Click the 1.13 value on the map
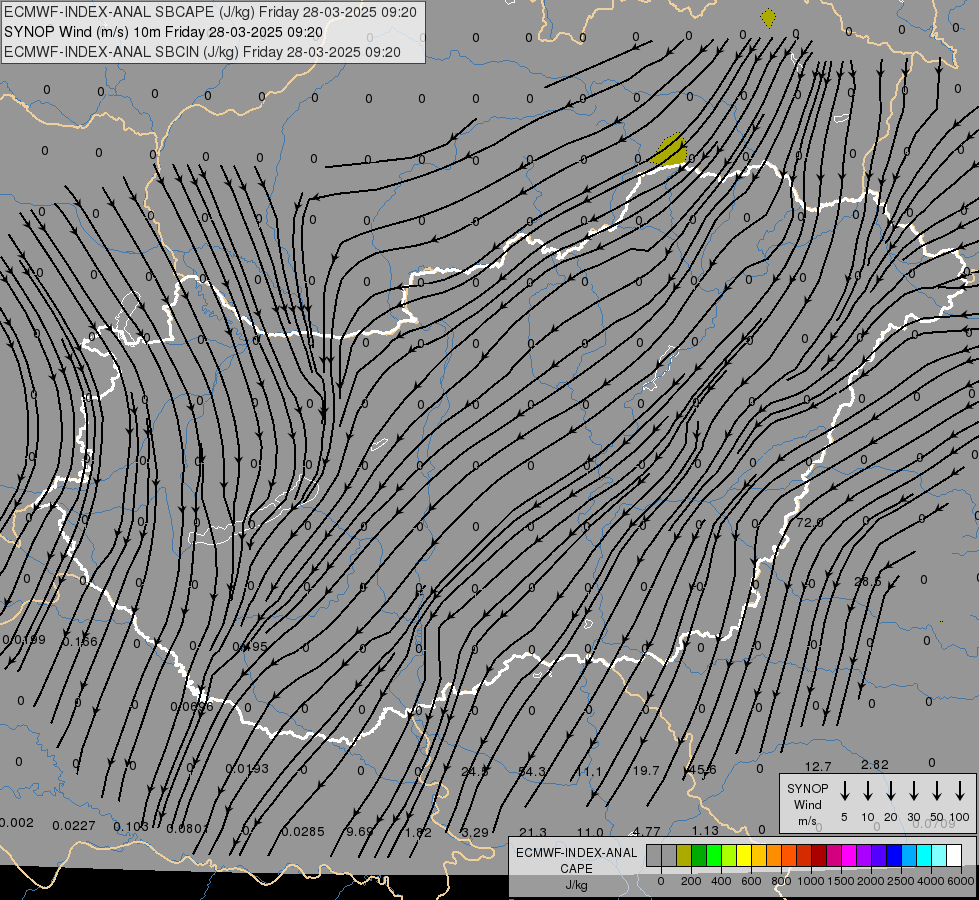The image size is (979, 900). 705,830
